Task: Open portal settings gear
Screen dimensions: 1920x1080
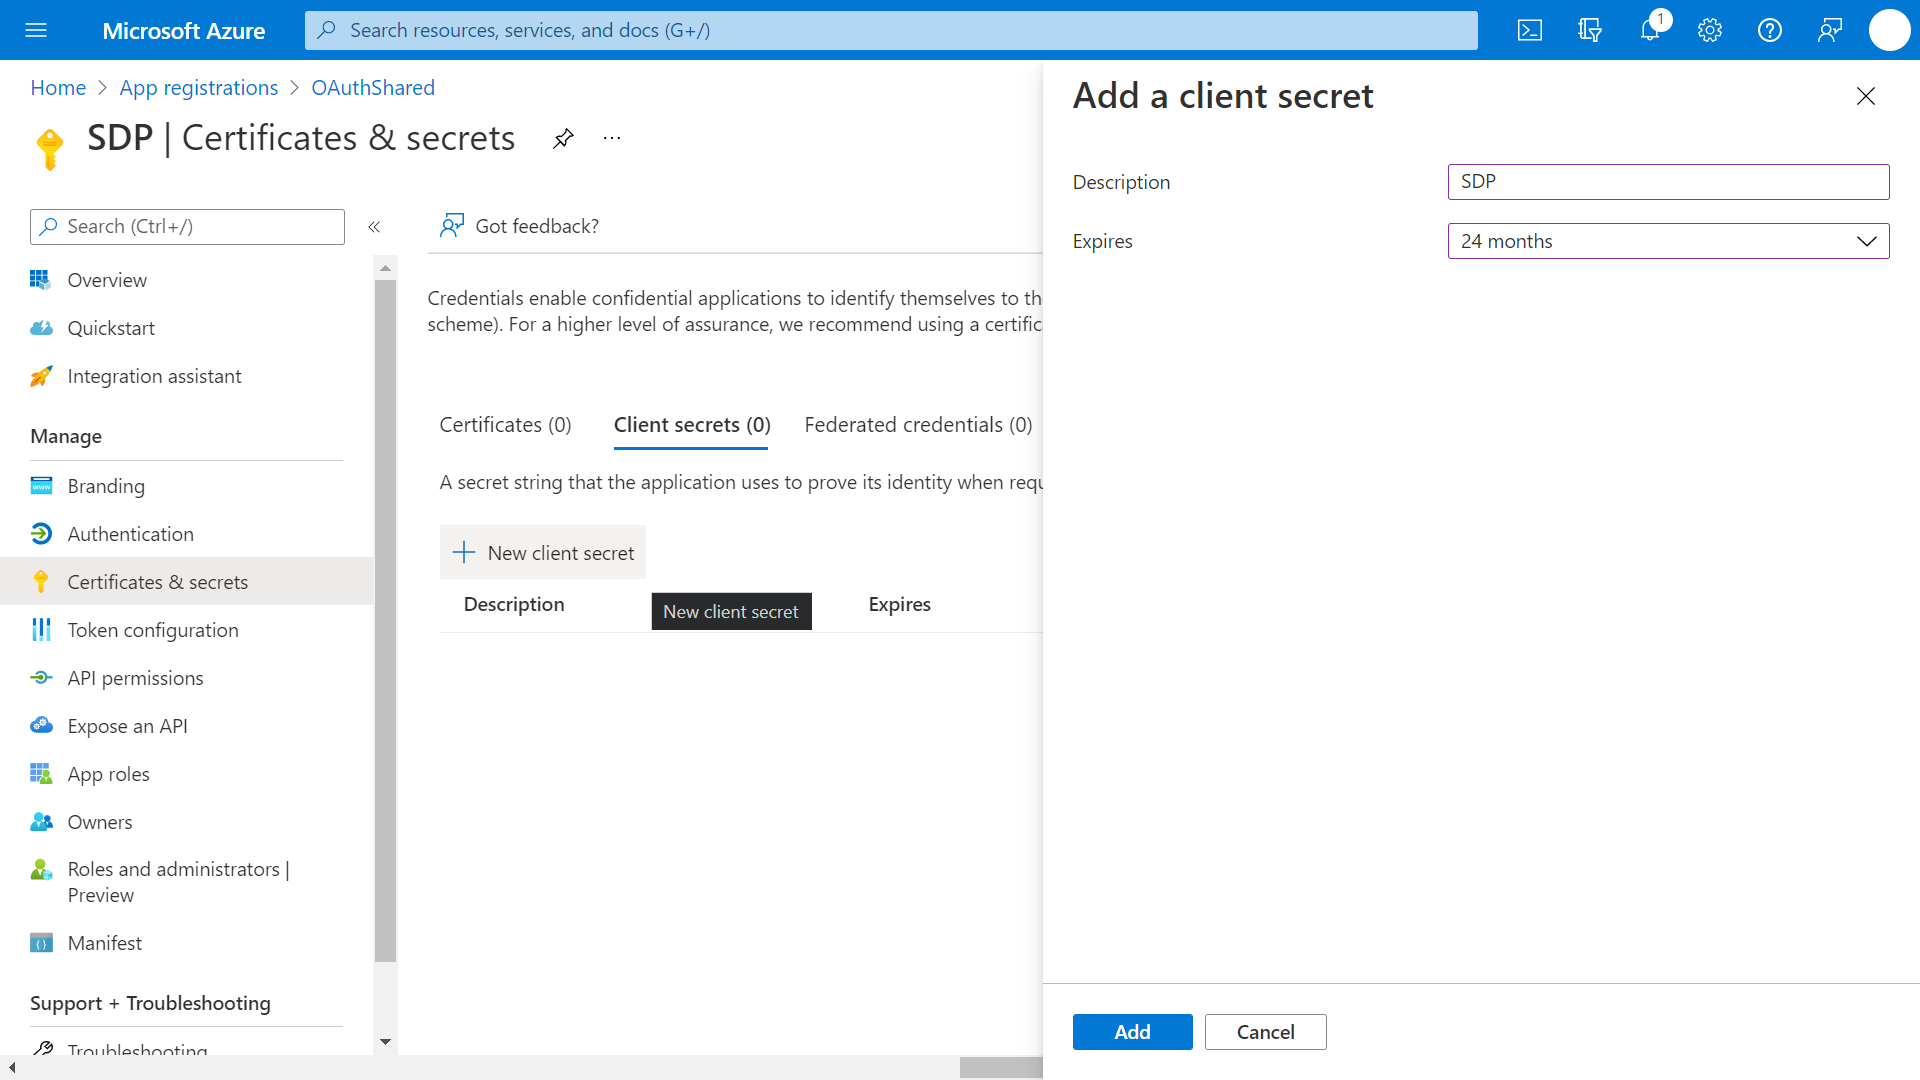Action: pos(1710,30)
